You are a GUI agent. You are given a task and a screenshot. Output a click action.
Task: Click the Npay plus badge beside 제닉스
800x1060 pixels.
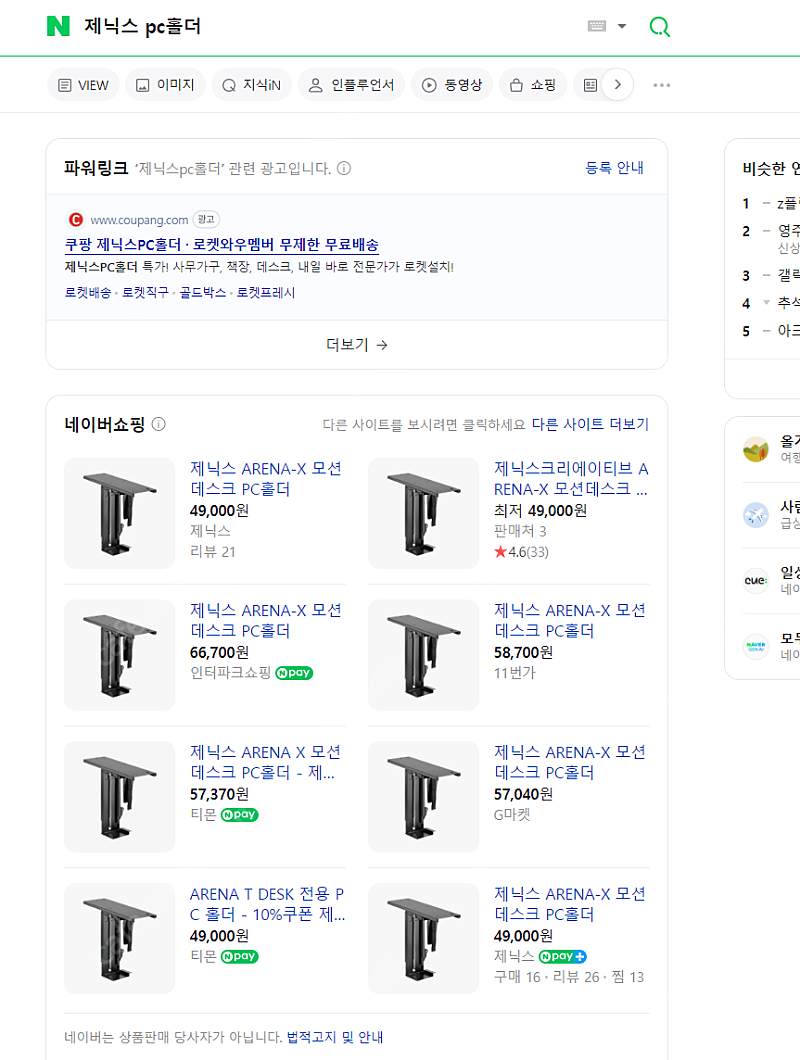click(x=563, y=957)
